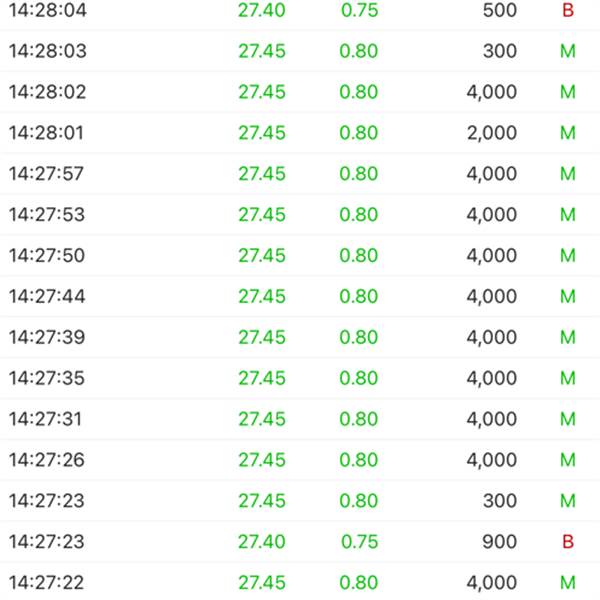Select the 4,000 volume at 14:28:02
This screenshot has width=600, height=600.
point(492,92)
